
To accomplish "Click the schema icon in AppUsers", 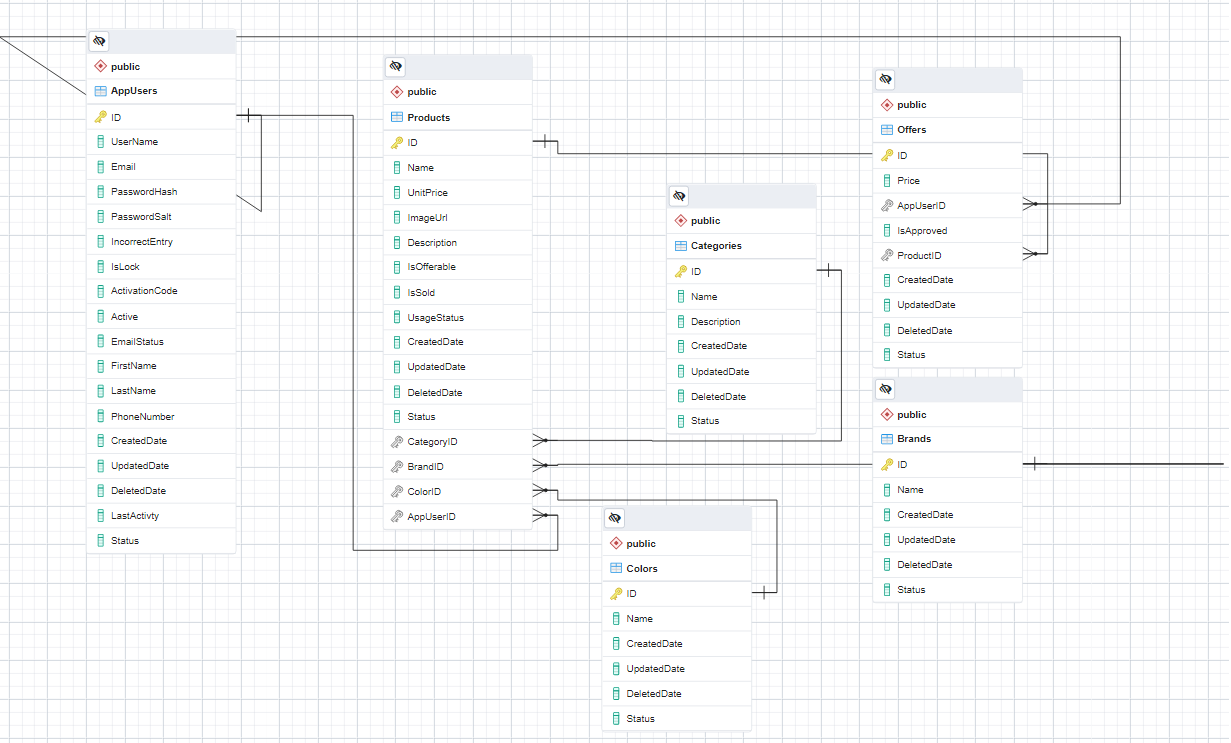I will pos(100,66).
